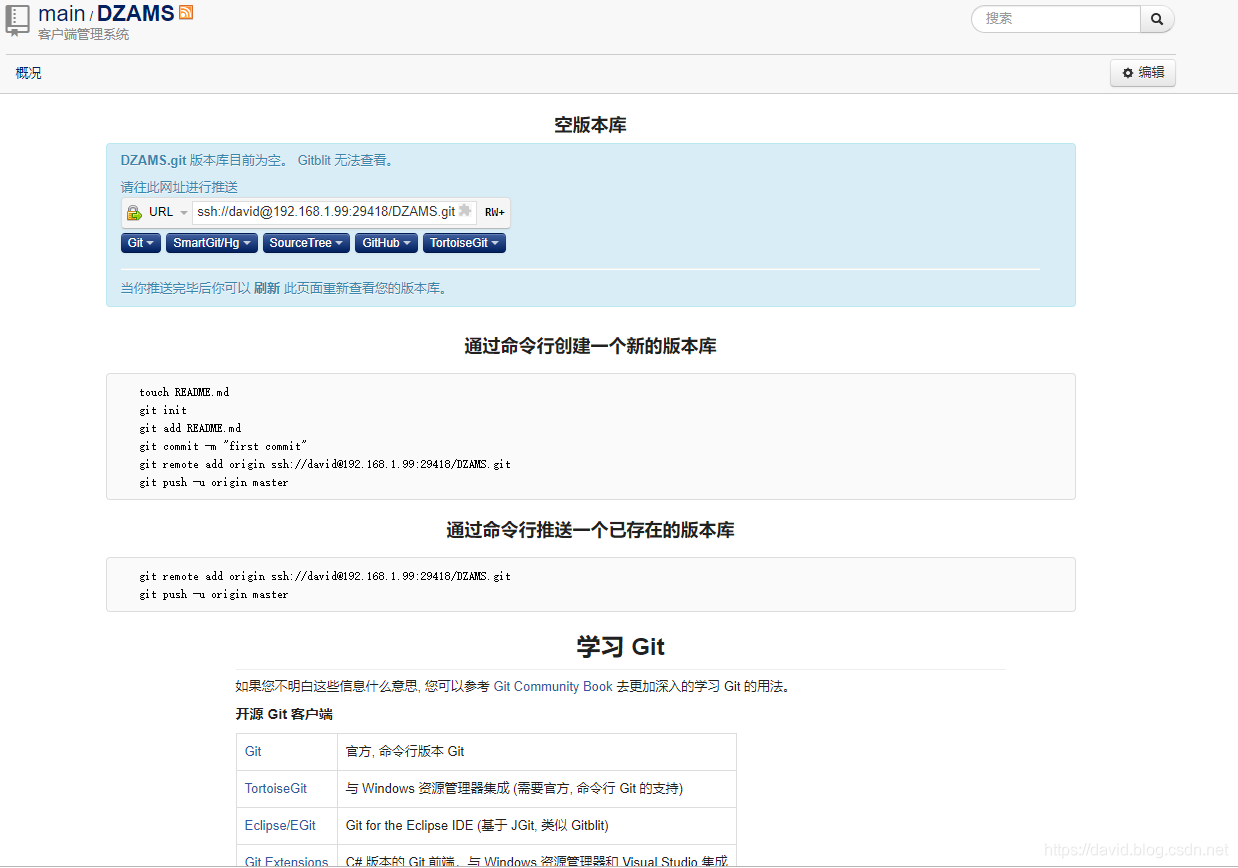Click the 'git add README.md' command line

pos(190,428)
